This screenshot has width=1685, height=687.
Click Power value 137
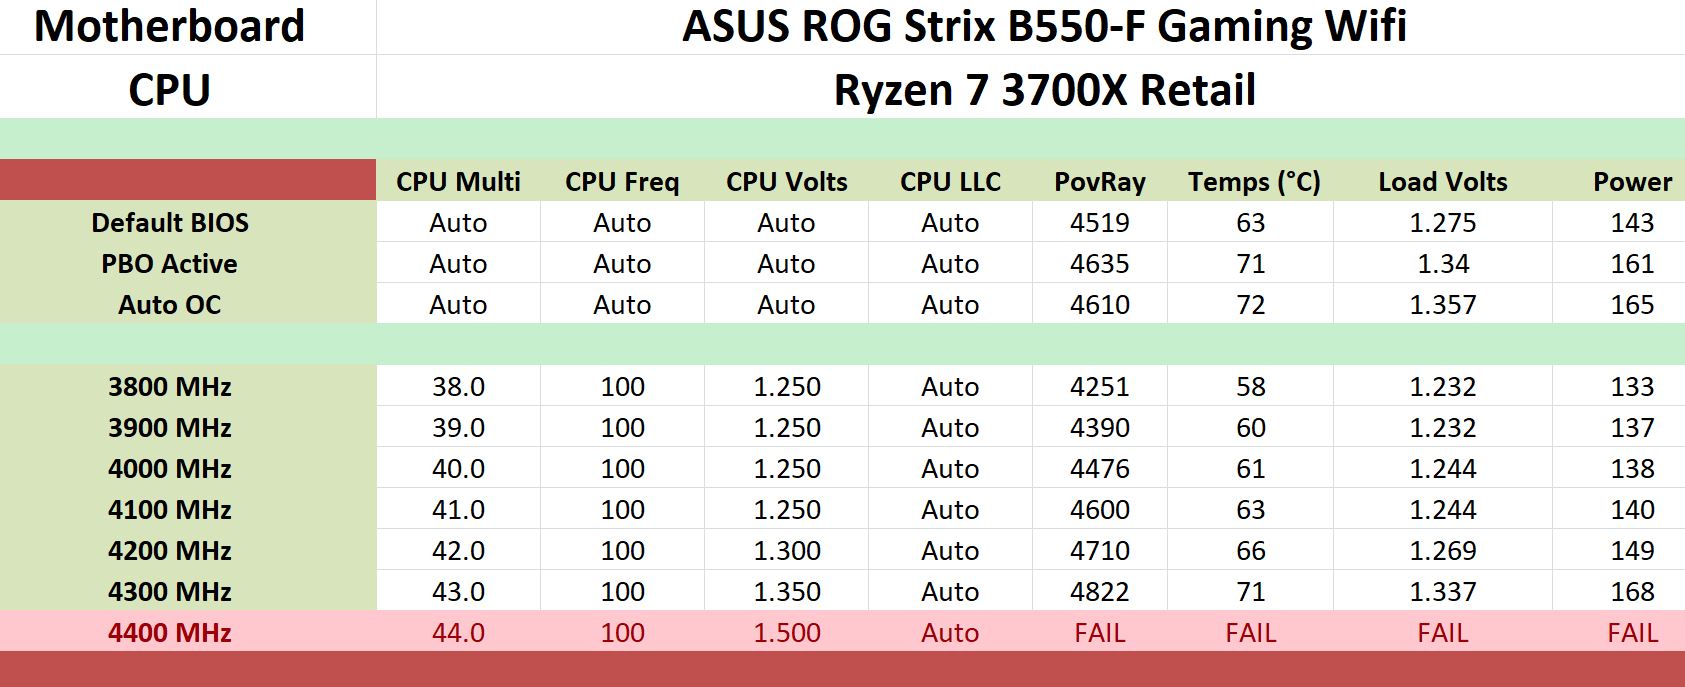coord(1632,428)
